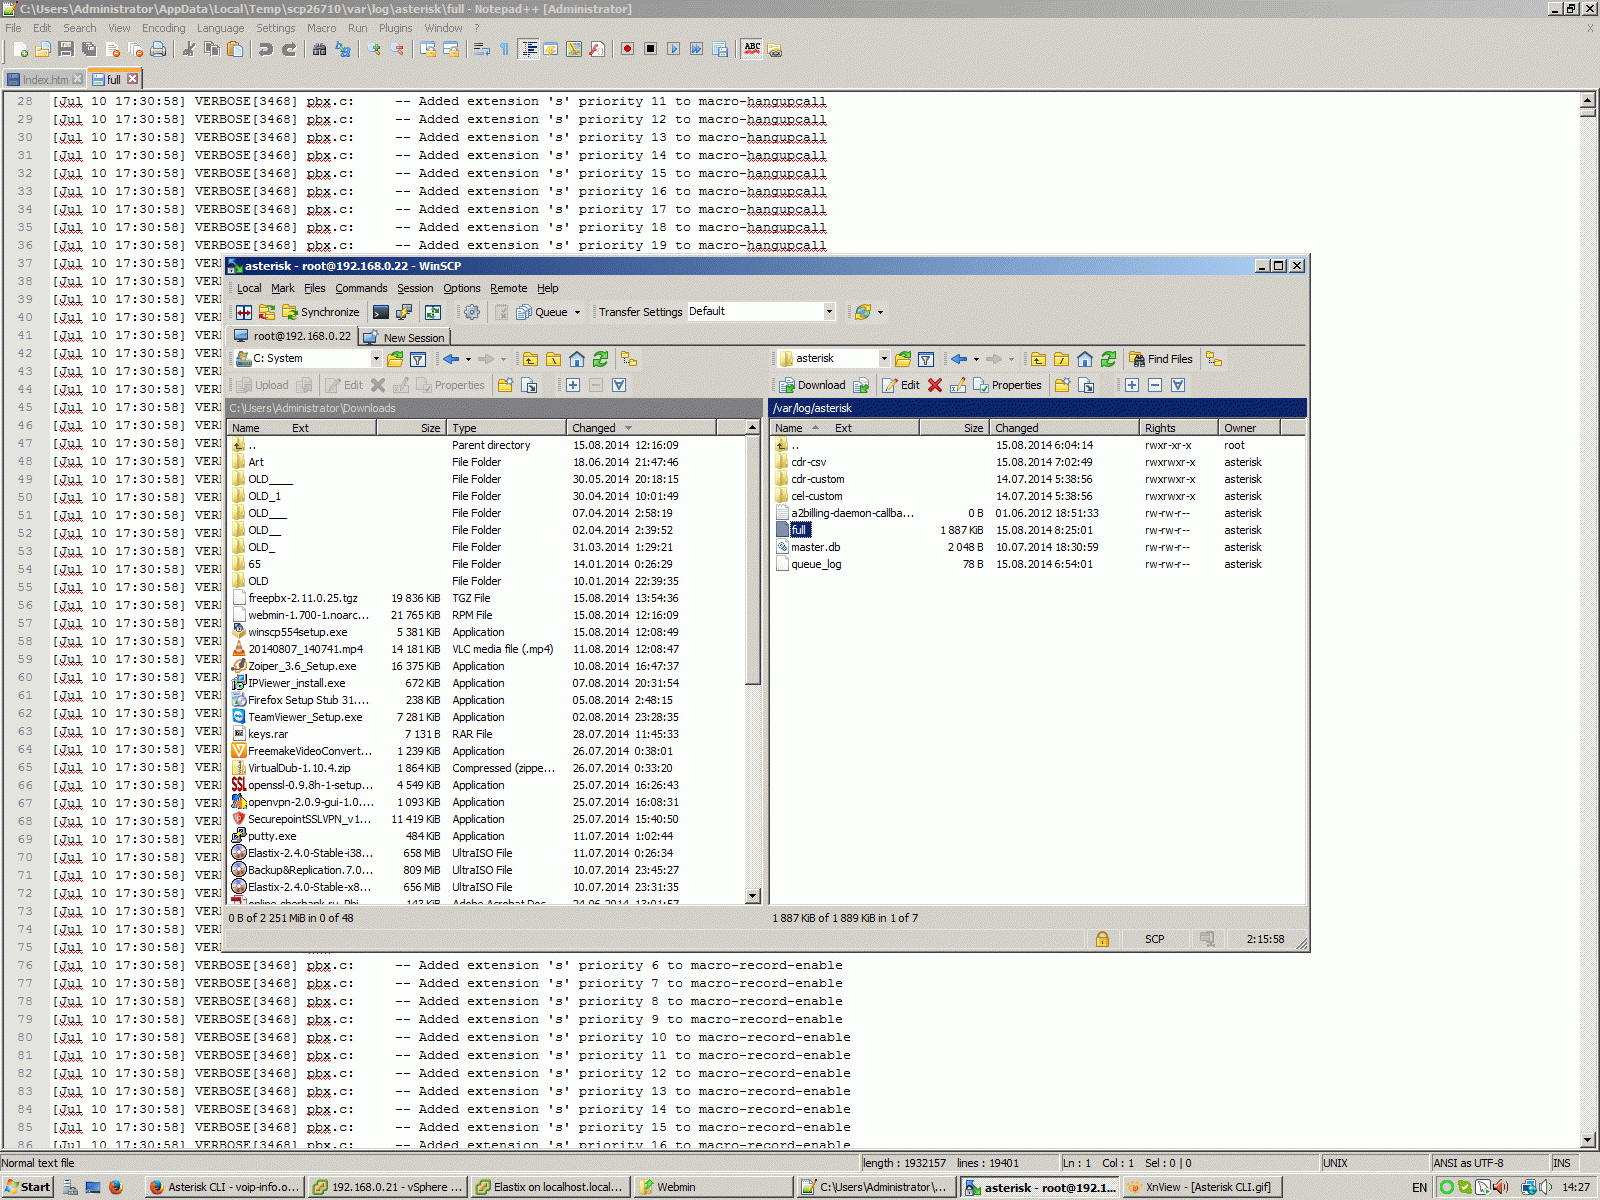Click remote panel Properties button
Screen dimensions: 1600x1200
click(1007, 385)
